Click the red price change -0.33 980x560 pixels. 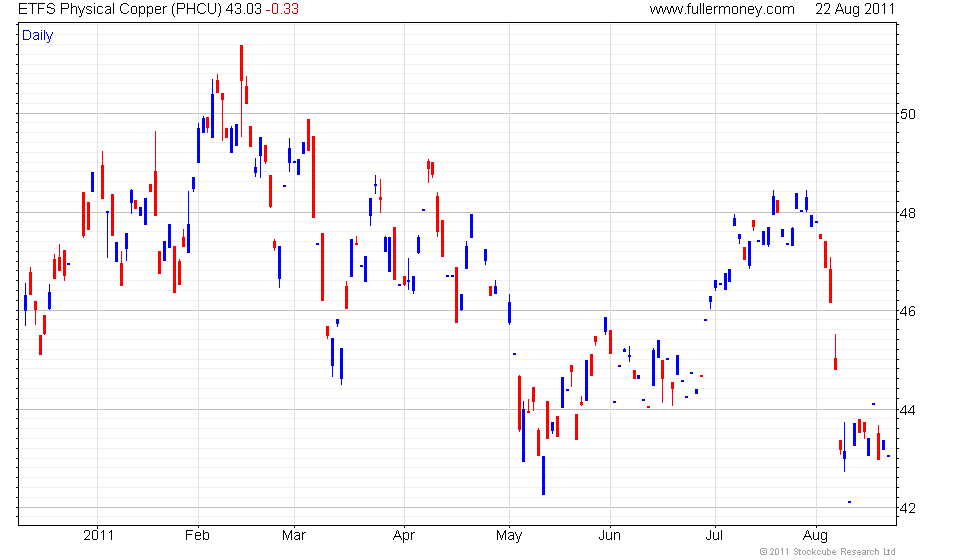(281, 9)
